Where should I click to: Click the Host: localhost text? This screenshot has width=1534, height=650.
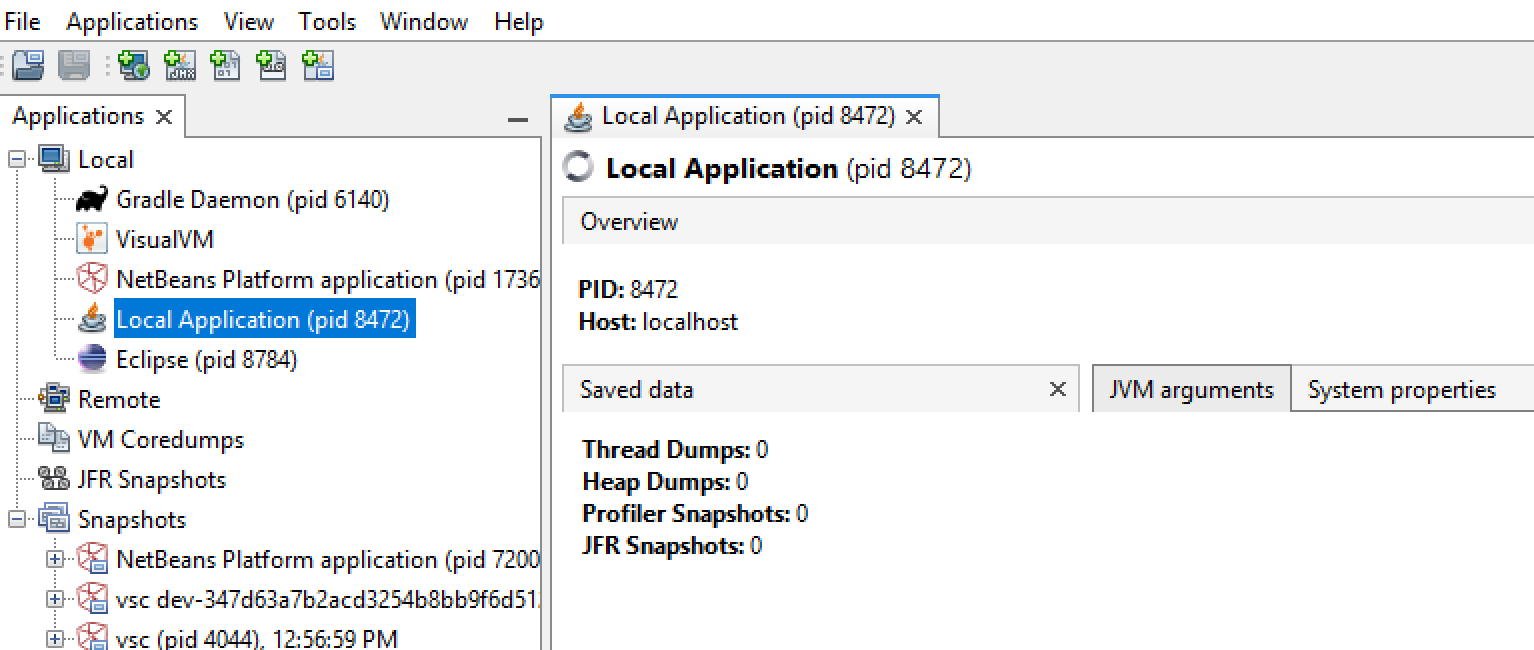(x=658, y=322)
